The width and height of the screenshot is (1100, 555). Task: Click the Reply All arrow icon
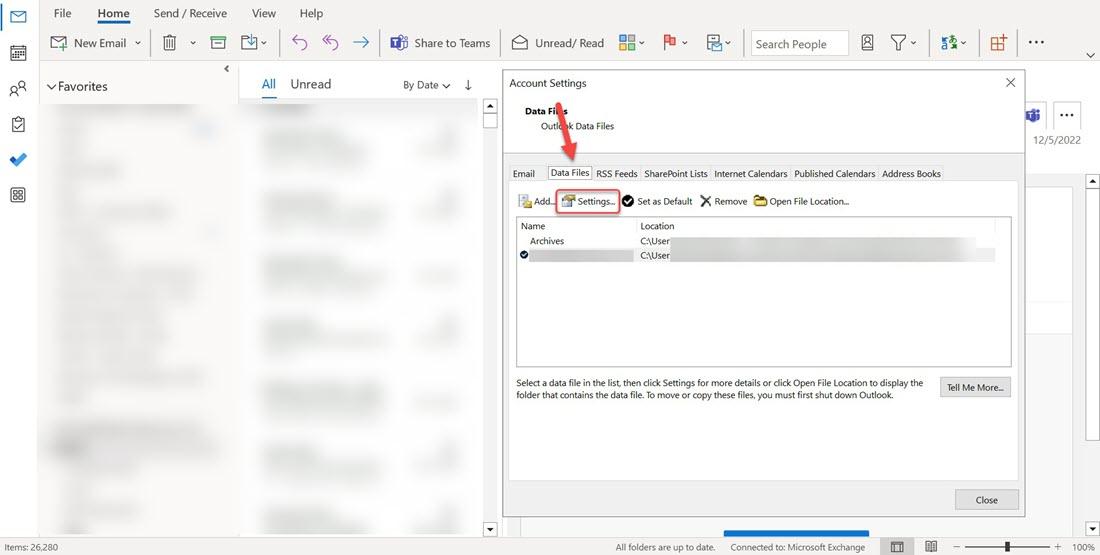coord(330,43)
